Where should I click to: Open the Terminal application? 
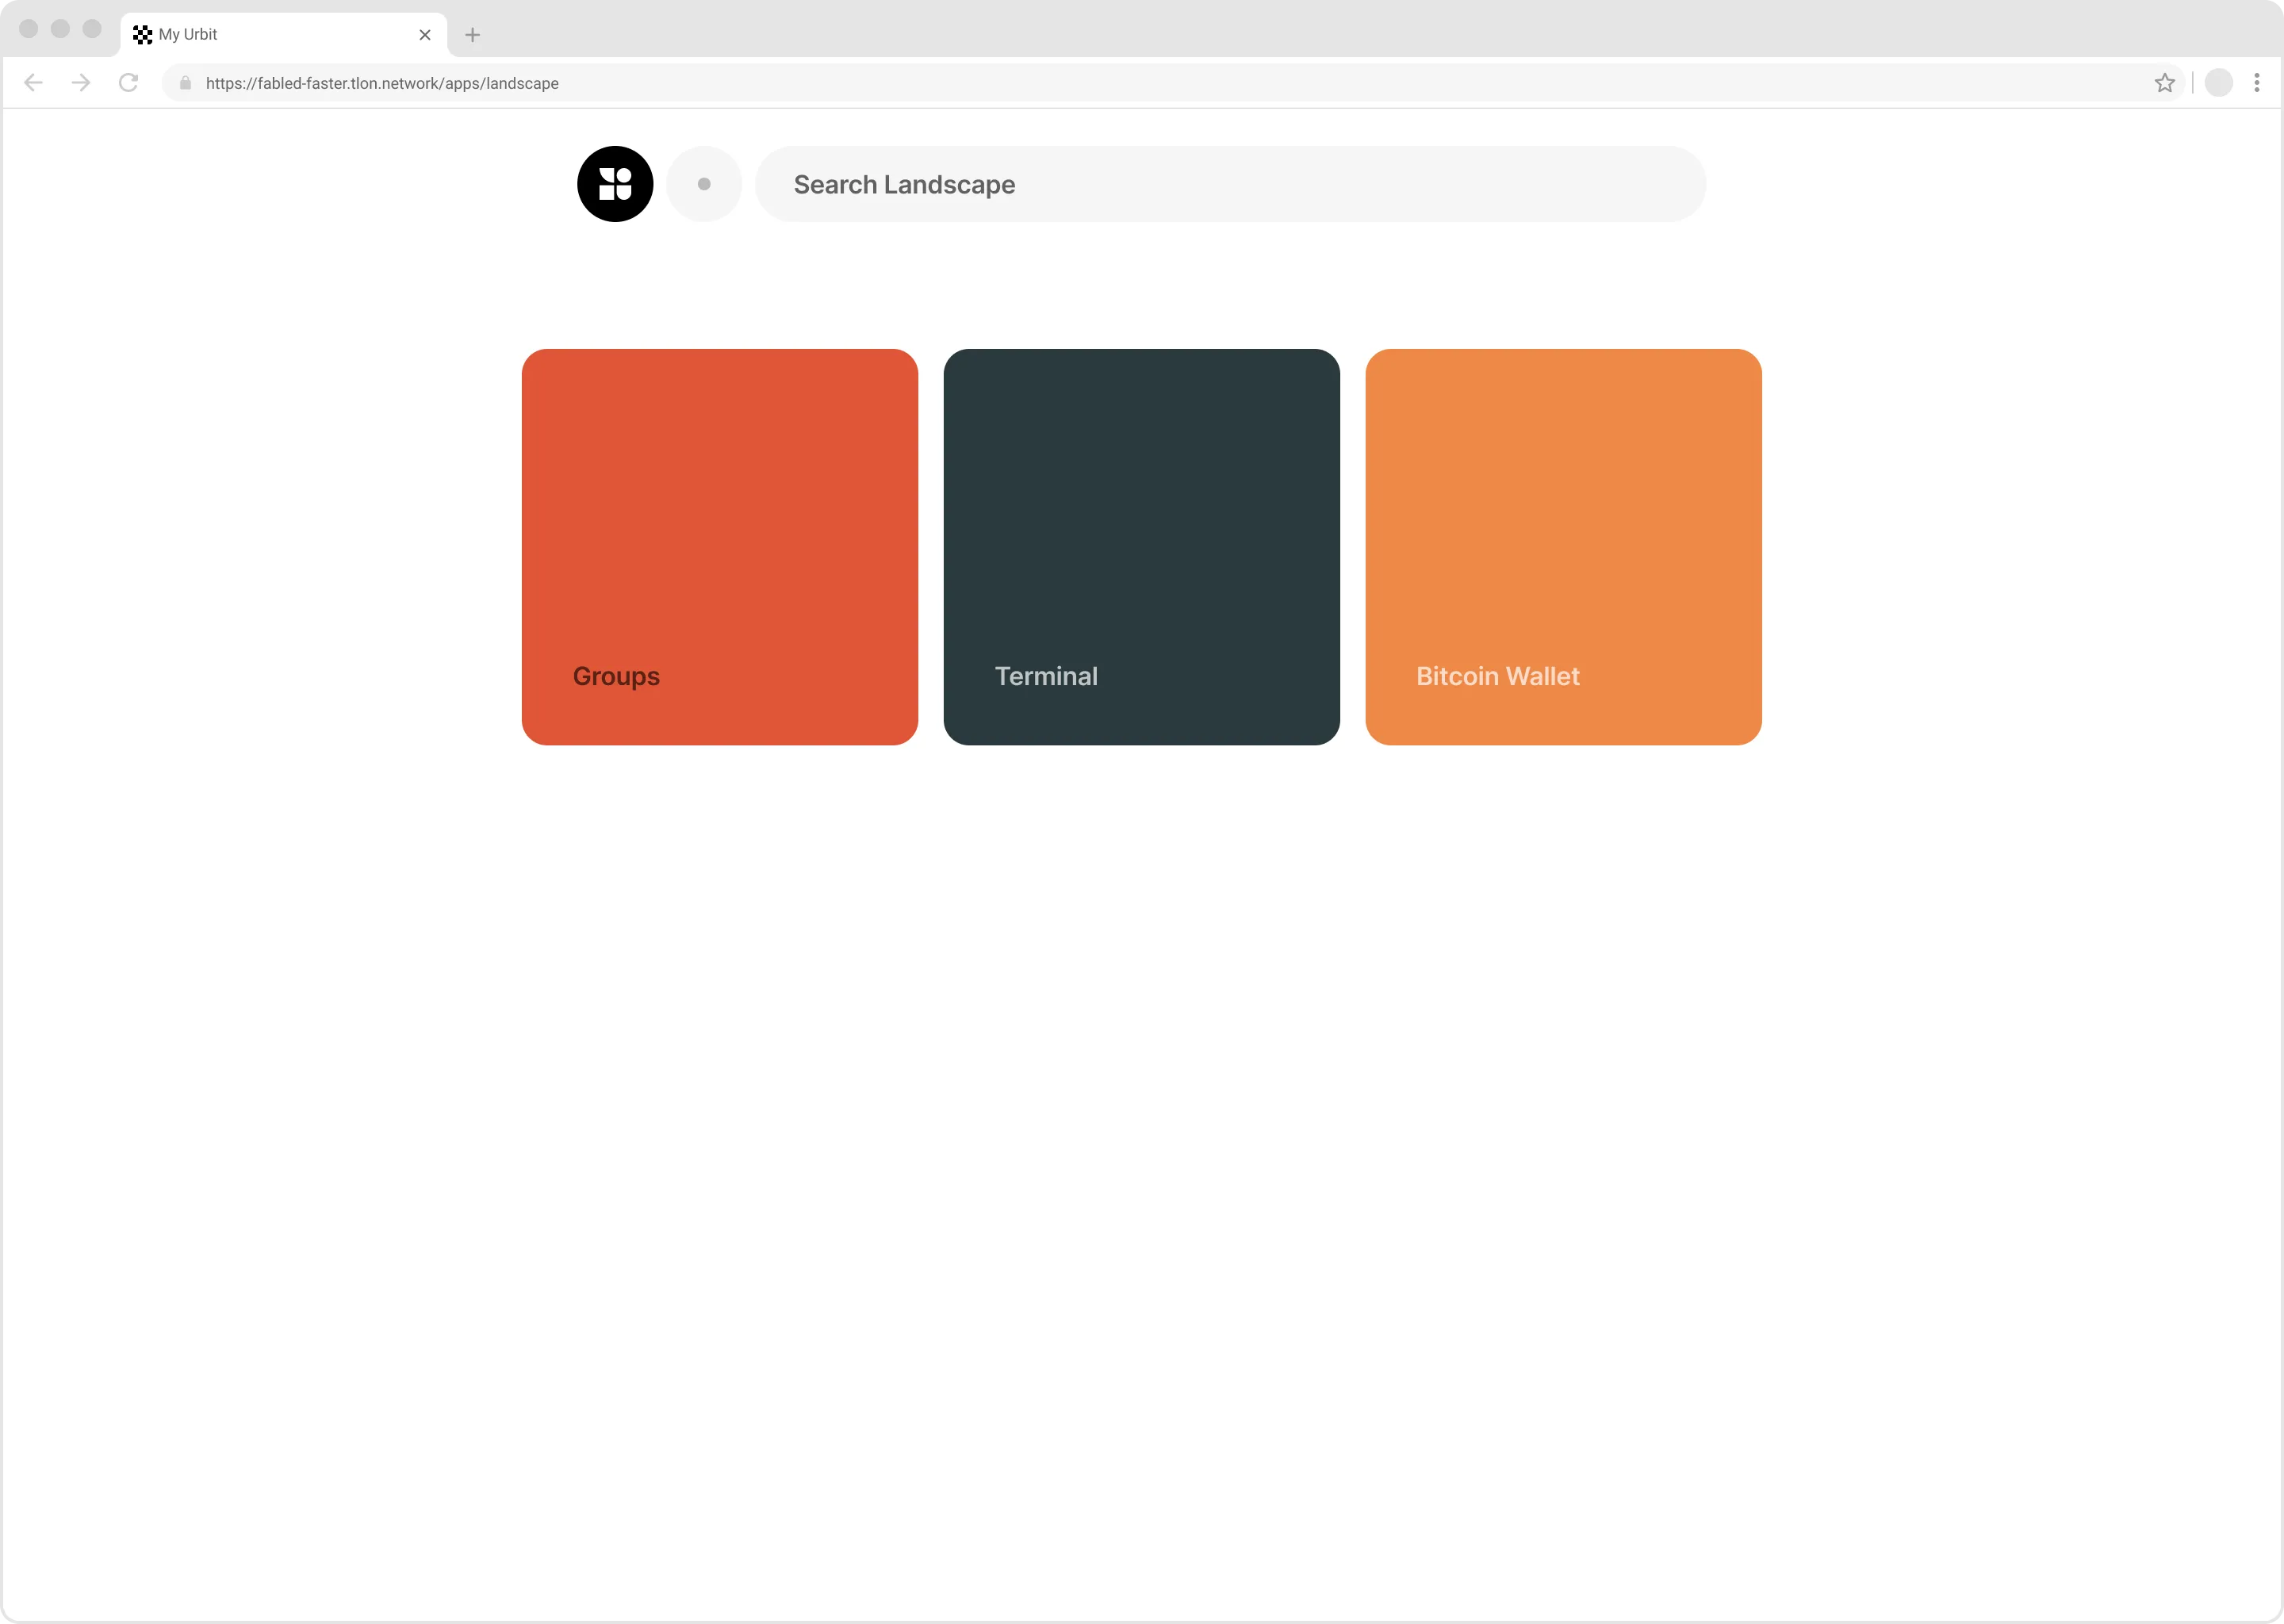1140,546
